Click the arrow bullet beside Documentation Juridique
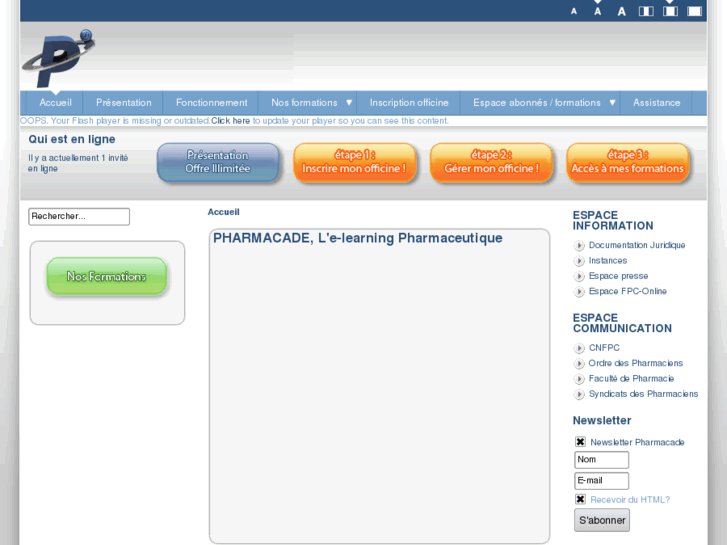Image resolution: width=727 pixels, height=545 pixels. pyautogui.click(x=579, y=245)
